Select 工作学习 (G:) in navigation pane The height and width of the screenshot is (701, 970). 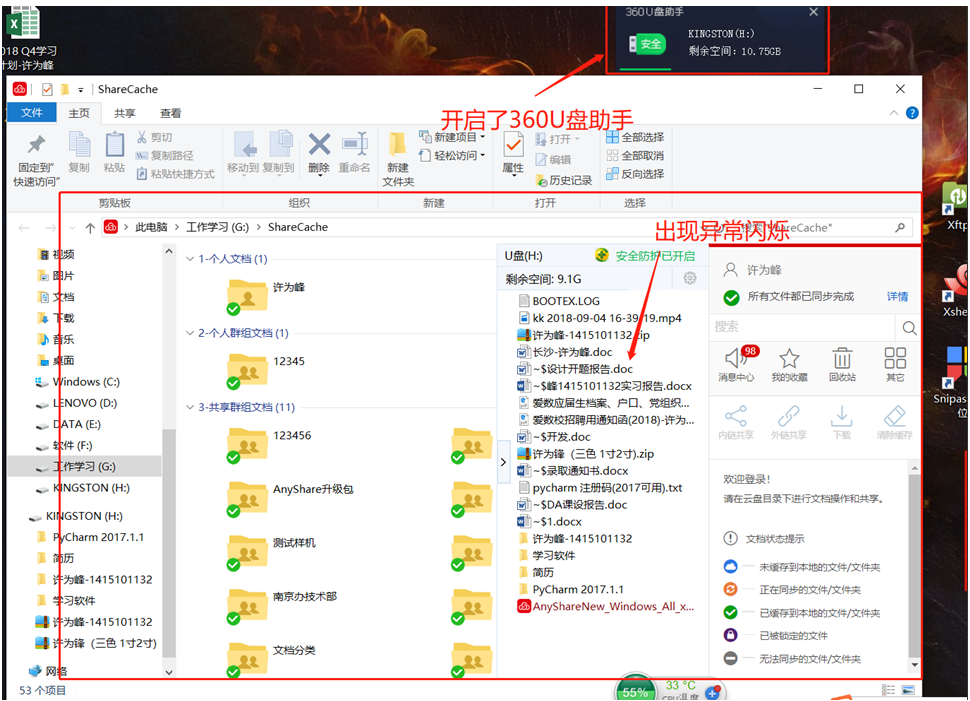pos(84,467)
